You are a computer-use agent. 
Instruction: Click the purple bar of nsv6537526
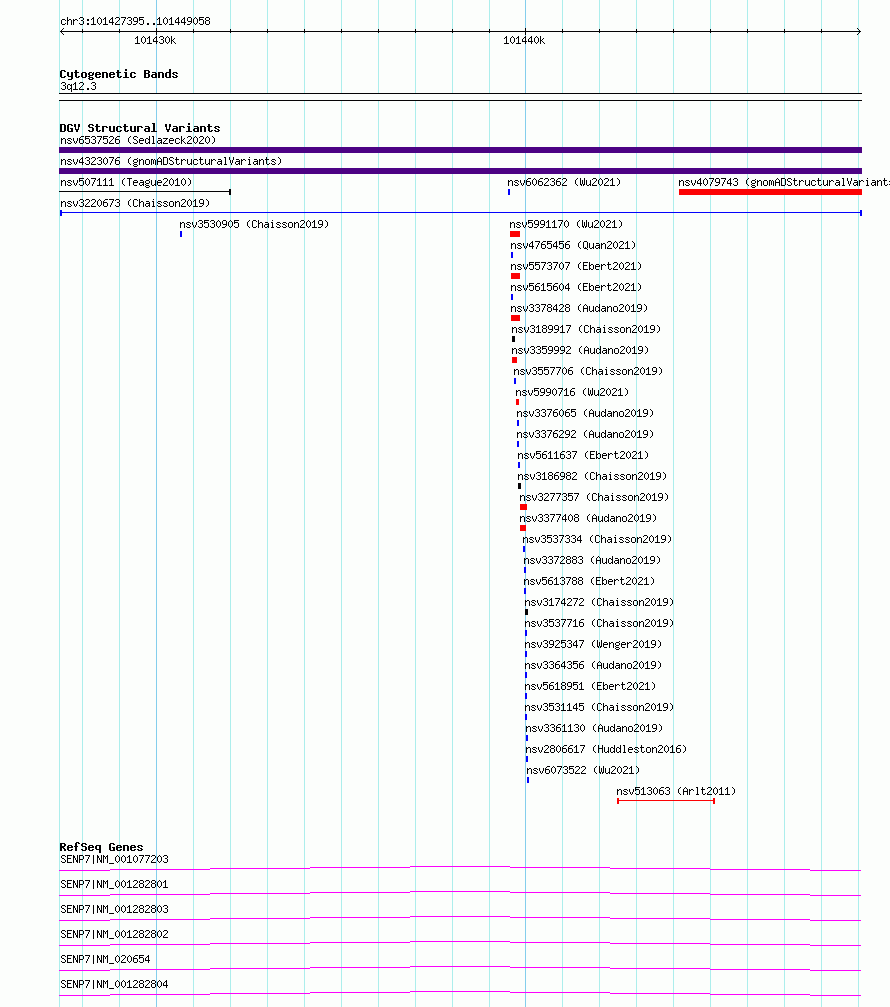460,150
